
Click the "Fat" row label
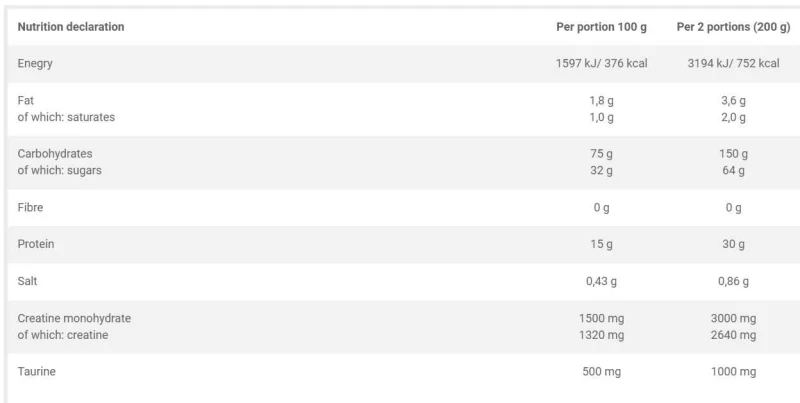27,100
